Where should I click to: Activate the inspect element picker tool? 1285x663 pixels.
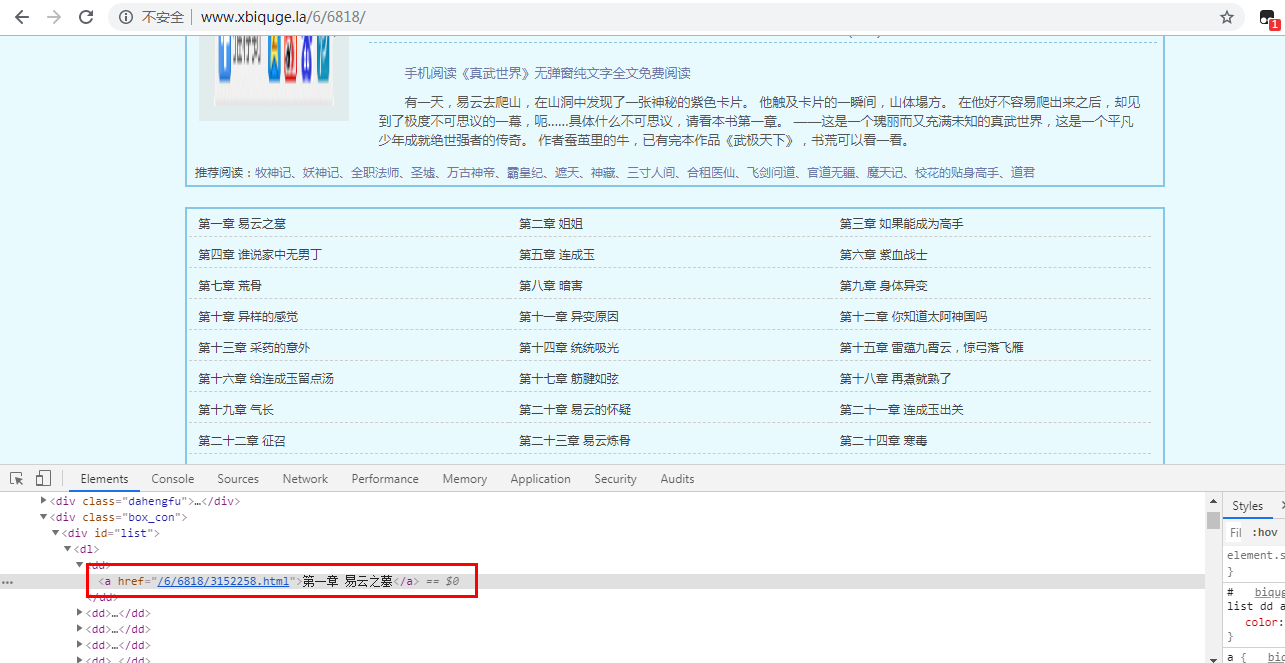(17, 479)
